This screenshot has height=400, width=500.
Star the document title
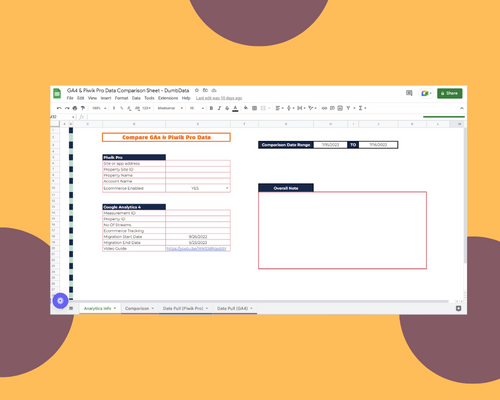(197, 90)
